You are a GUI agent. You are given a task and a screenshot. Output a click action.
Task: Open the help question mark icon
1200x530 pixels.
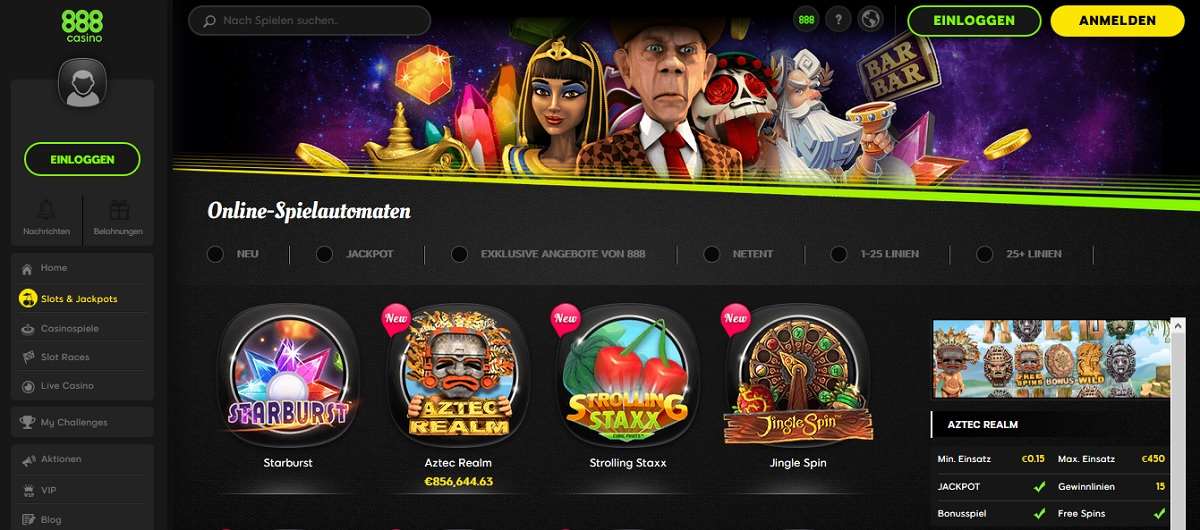pos(838,20)
